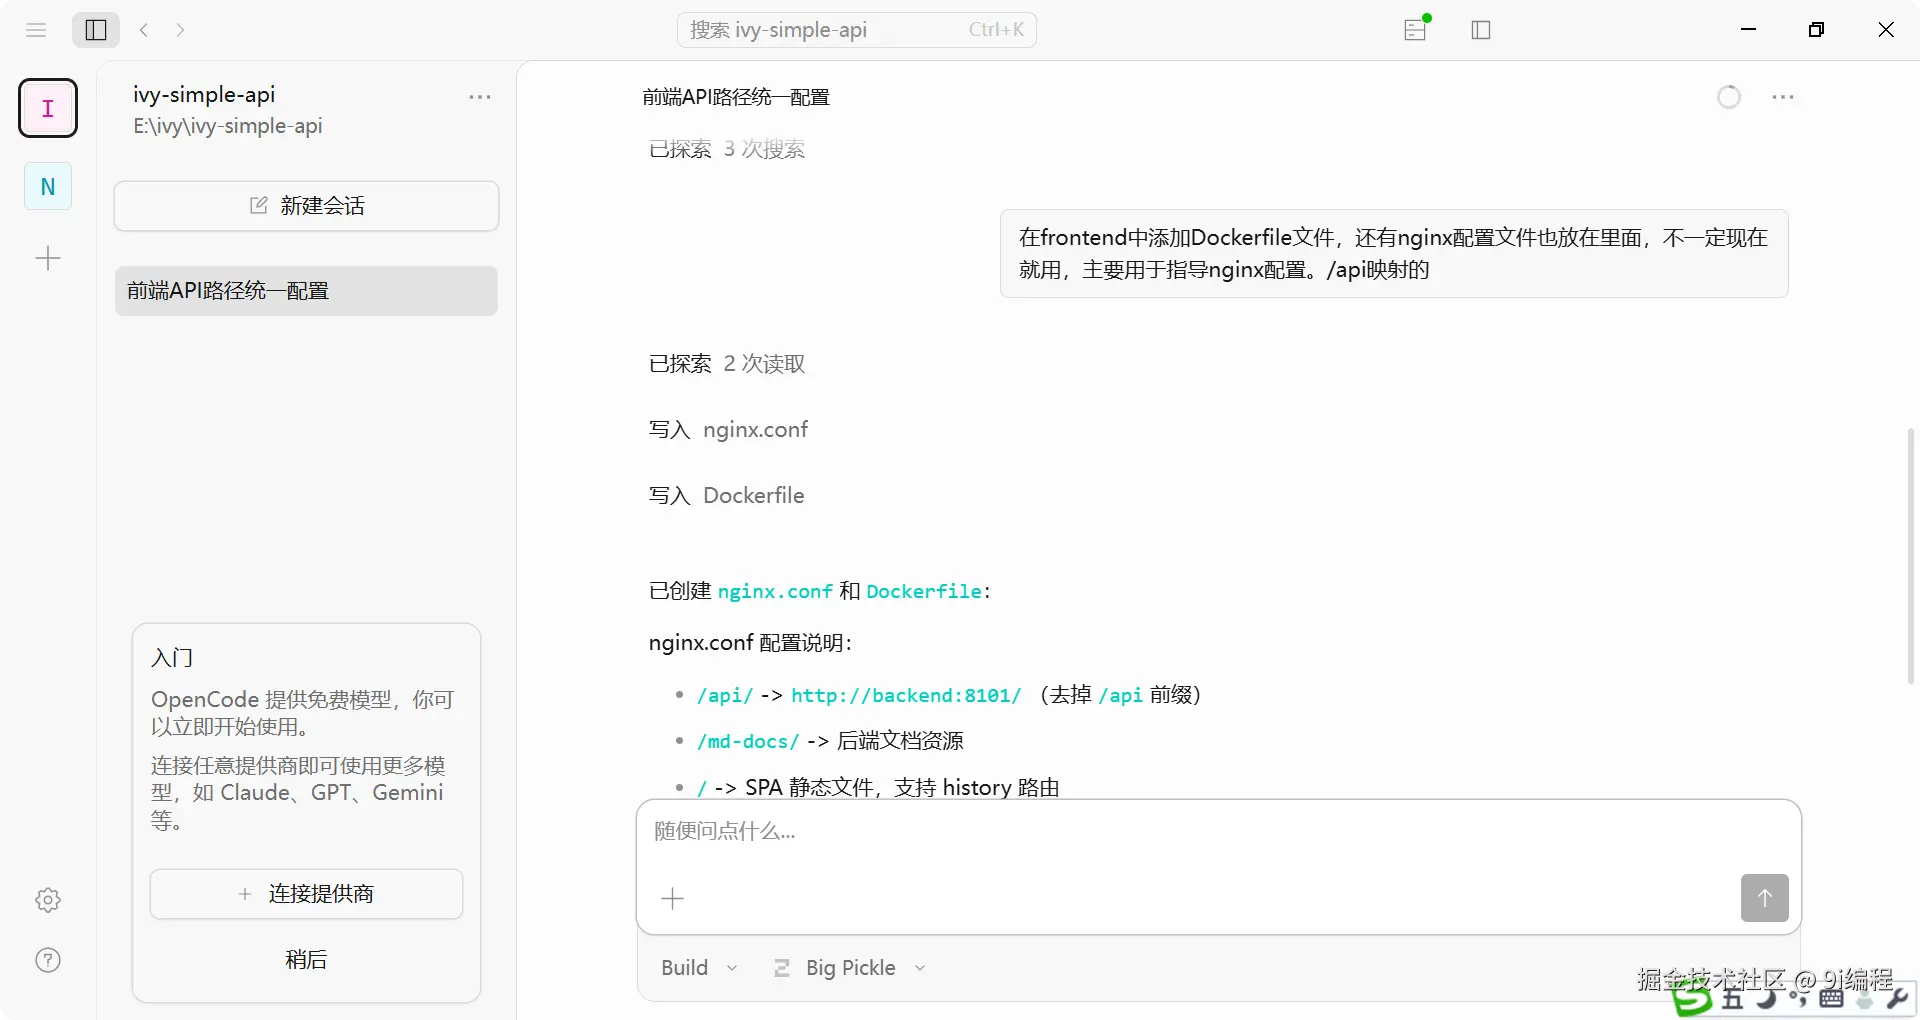Click the search ivy-simple-api box
Viewport: 1920px width, 1020px height.
point(857,30)
